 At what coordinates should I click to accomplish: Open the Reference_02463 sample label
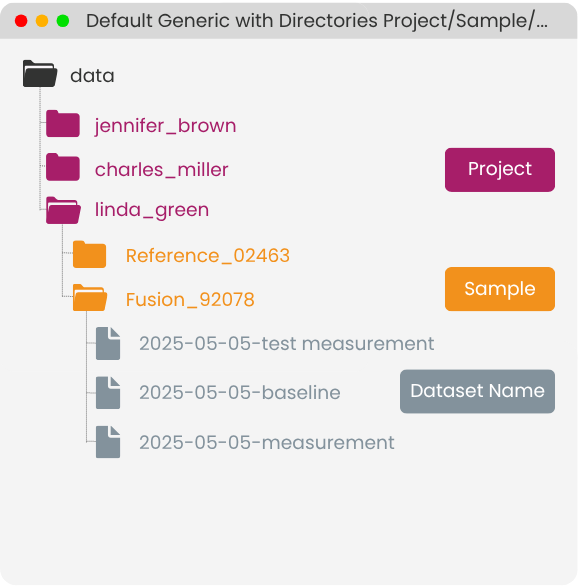[x=208, y=256]
